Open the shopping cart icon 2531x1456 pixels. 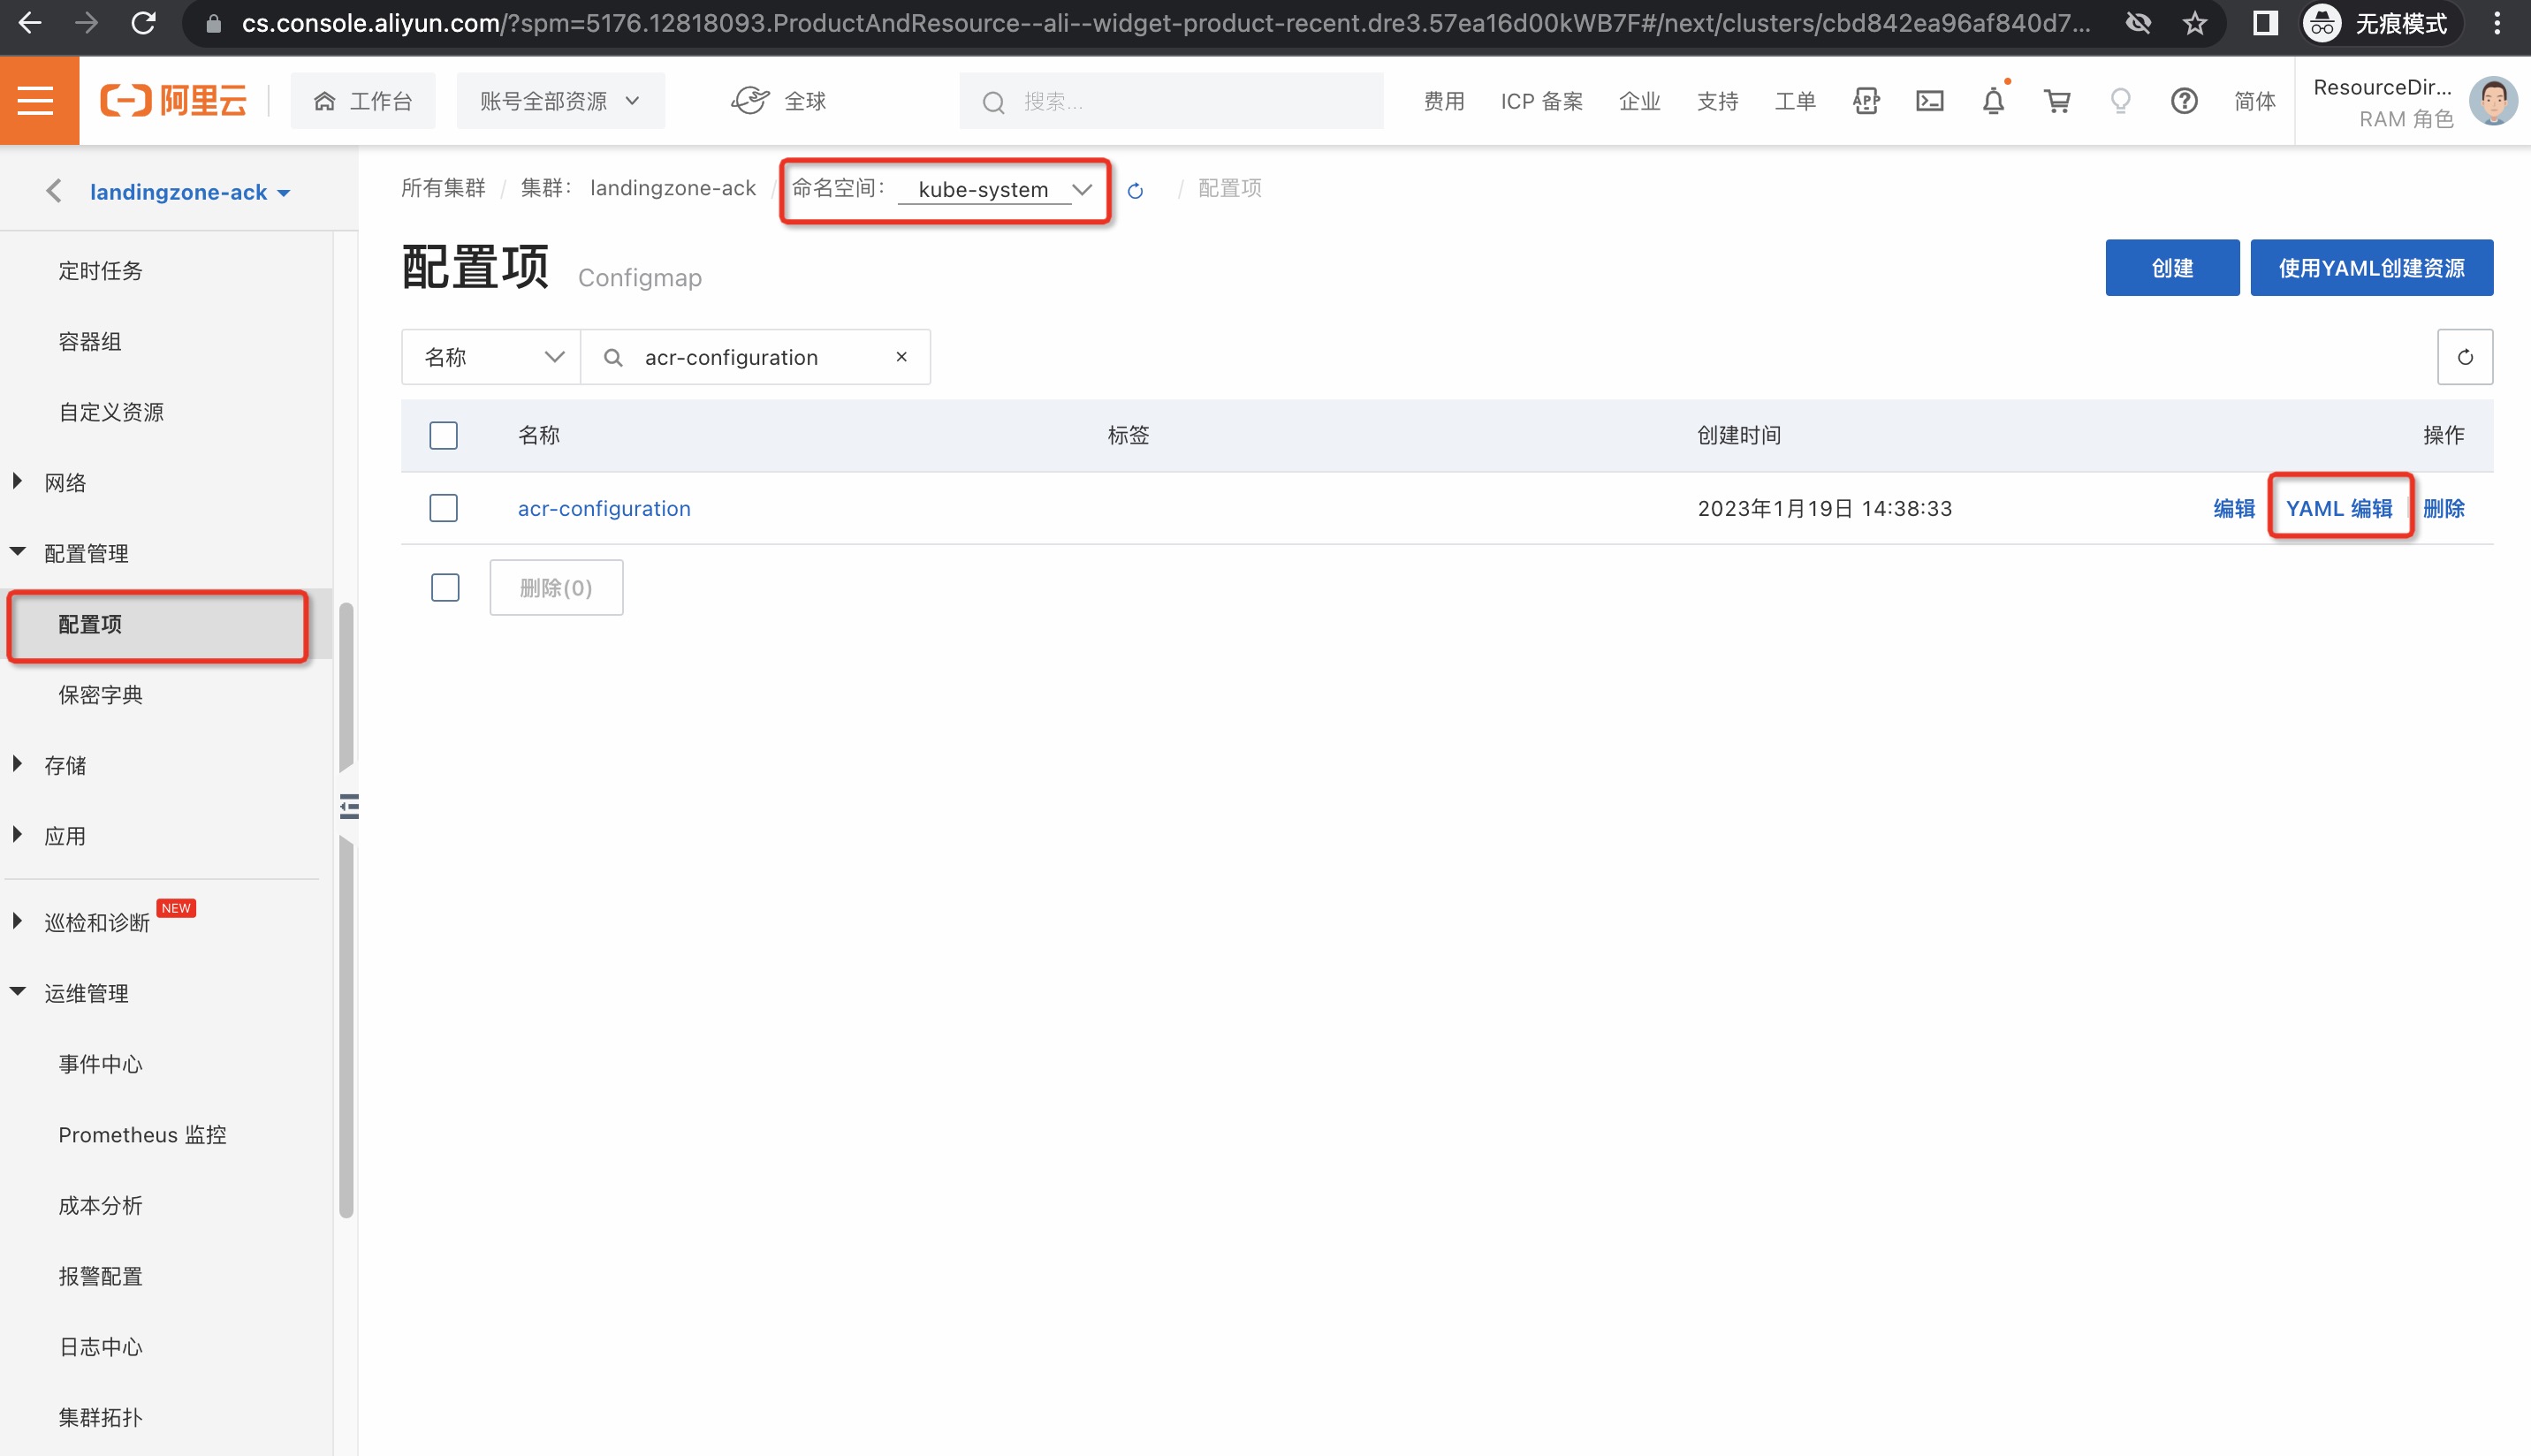pos(2057,101)
